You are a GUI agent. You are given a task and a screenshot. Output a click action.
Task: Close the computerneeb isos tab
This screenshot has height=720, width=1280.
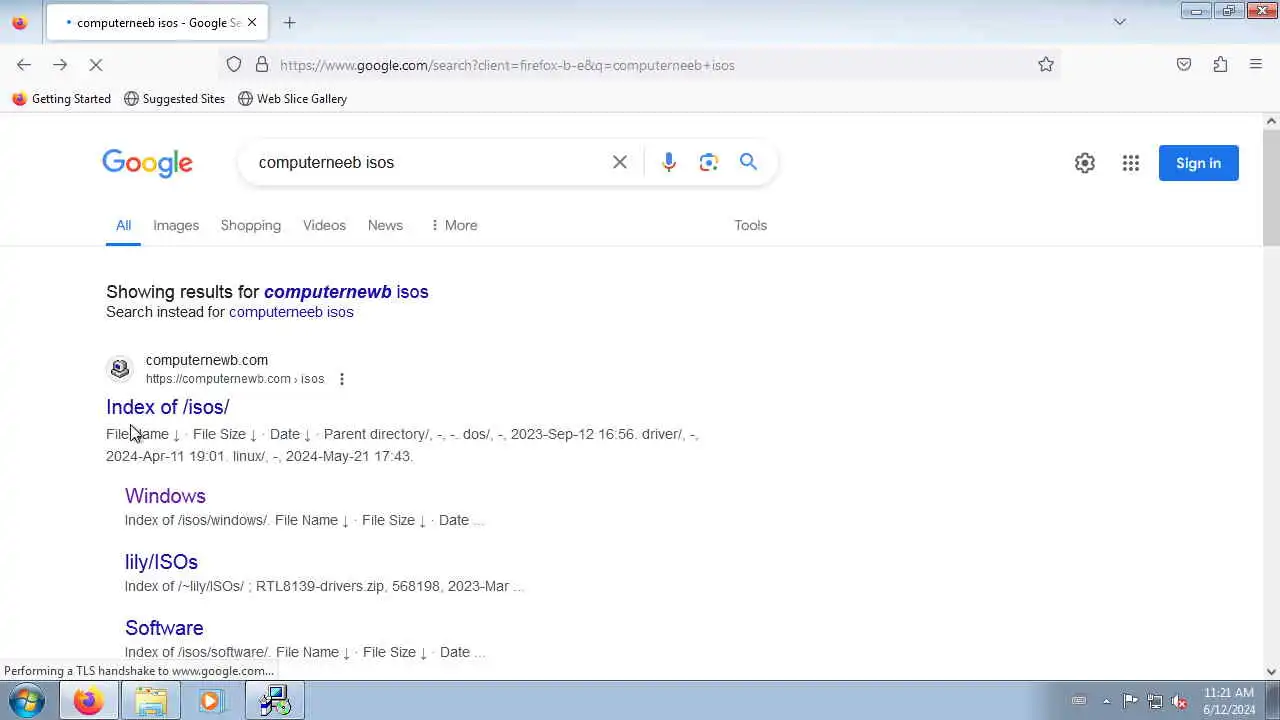tap(252, 22)
